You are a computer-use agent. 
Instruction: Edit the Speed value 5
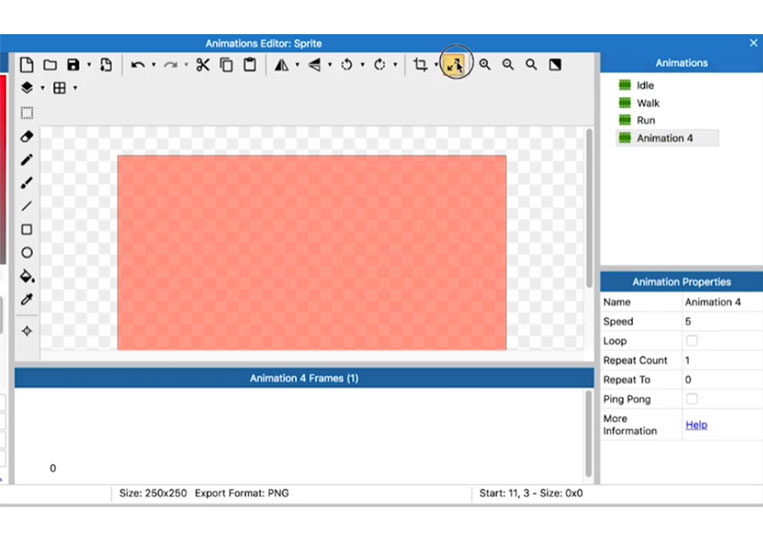coord(722,322)
